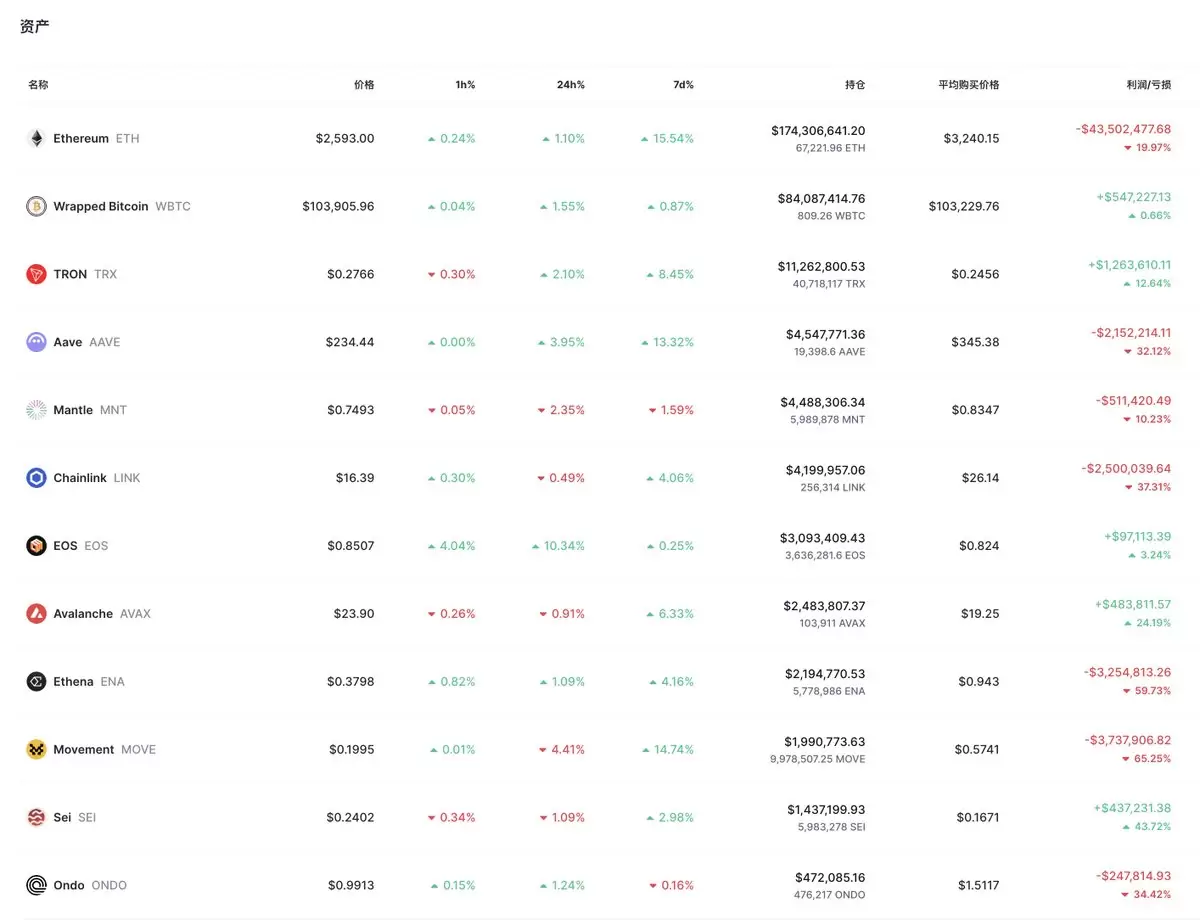Open the Ethereum name link
The image size is (1200, 920).
tap(81, 138)
